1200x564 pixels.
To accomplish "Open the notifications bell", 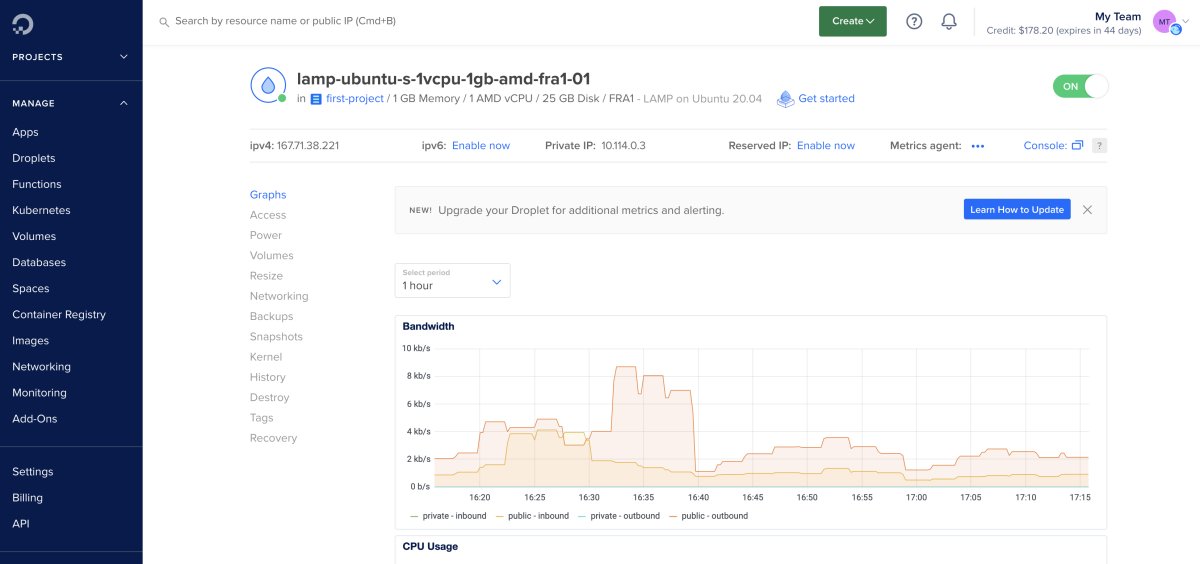I will [x=949, y=21].
